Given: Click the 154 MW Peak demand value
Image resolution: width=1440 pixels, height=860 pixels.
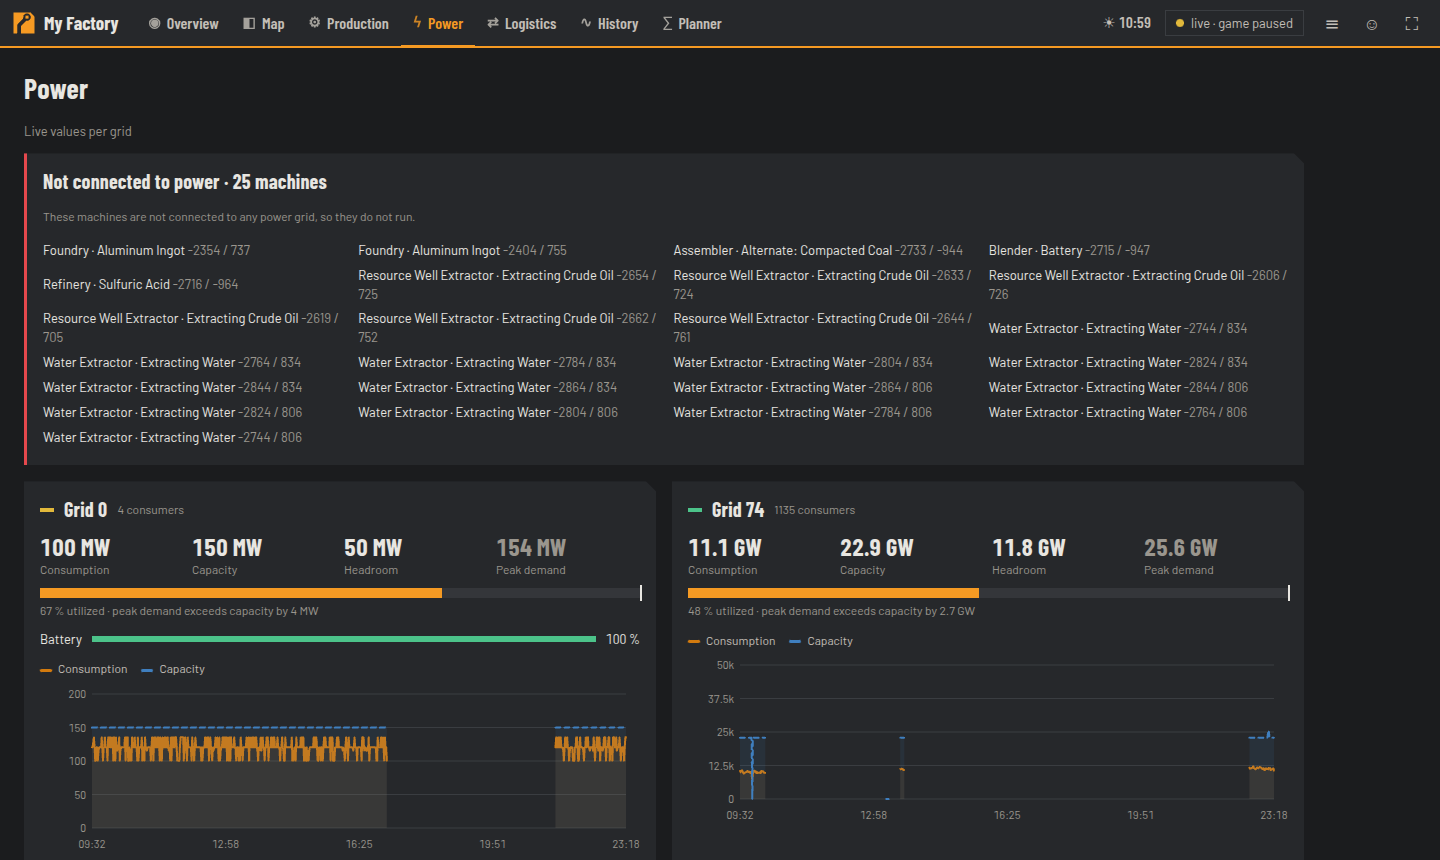Looking at the screenshot, I should [x=531, y=548].
